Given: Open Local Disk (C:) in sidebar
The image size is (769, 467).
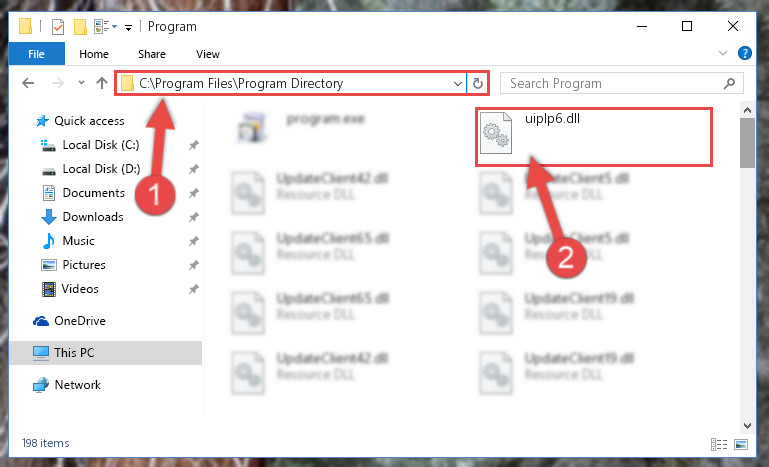Looking at the screenshot, I should point(101,145).
